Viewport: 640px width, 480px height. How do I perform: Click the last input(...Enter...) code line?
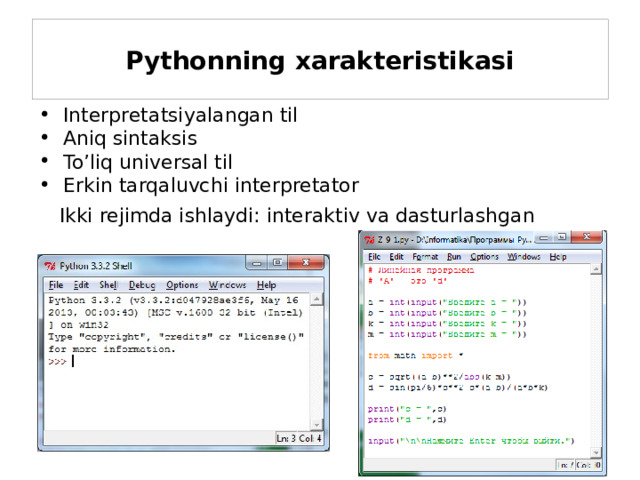point(471,441)
